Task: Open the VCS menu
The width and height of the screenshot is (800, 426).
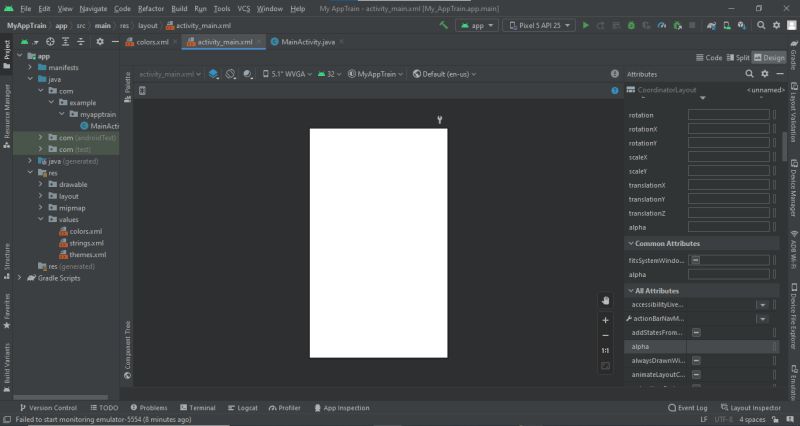Action: [244, 9]
